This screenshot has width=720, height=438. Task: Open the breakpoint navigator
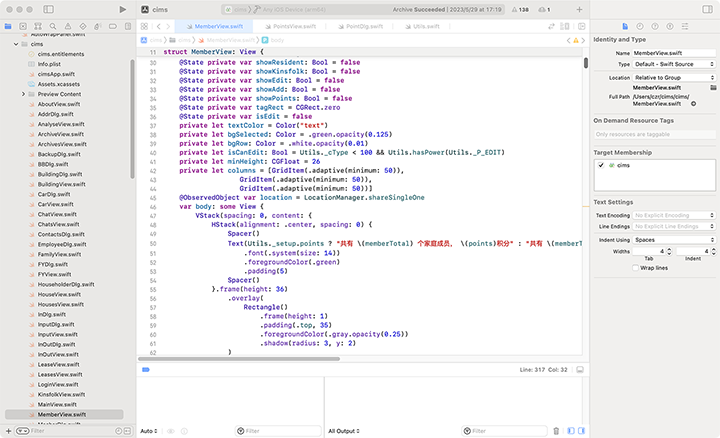pos(112,26)
